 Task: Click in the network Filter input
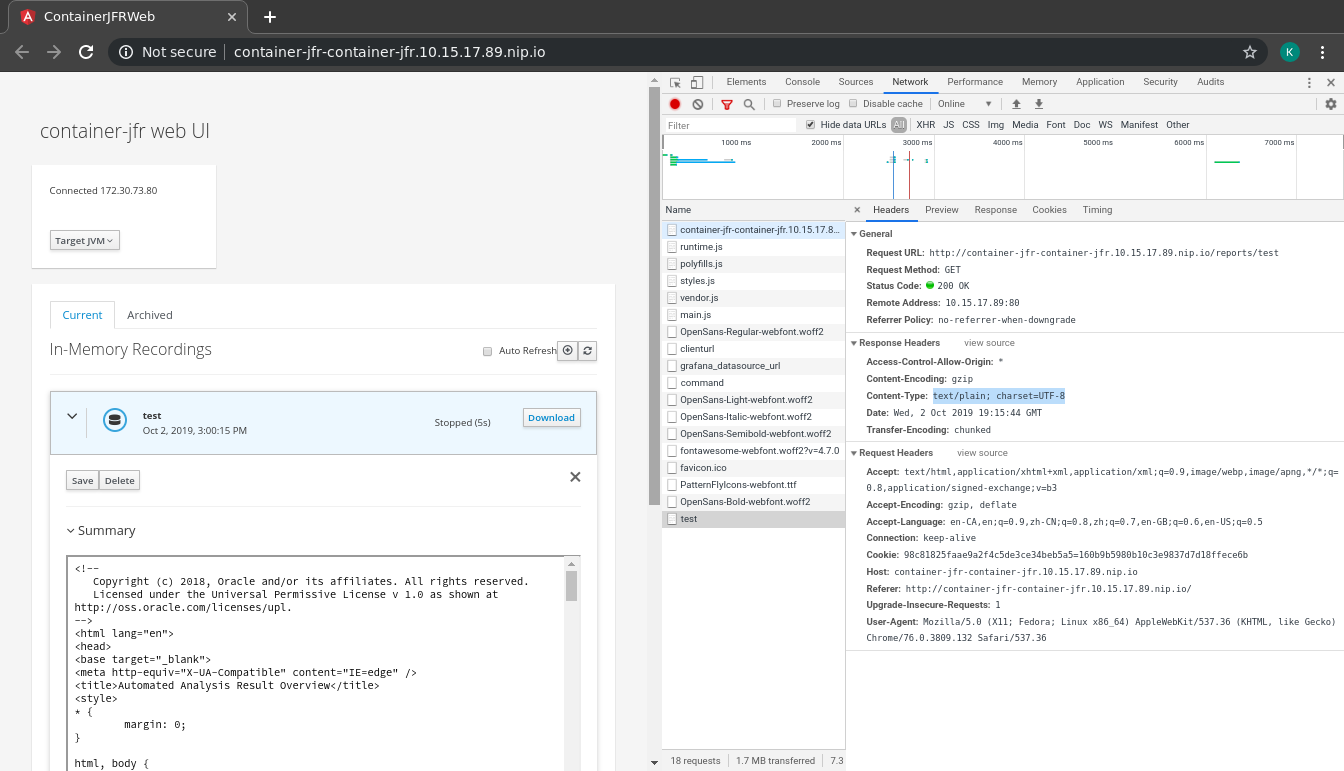point(731,125)
